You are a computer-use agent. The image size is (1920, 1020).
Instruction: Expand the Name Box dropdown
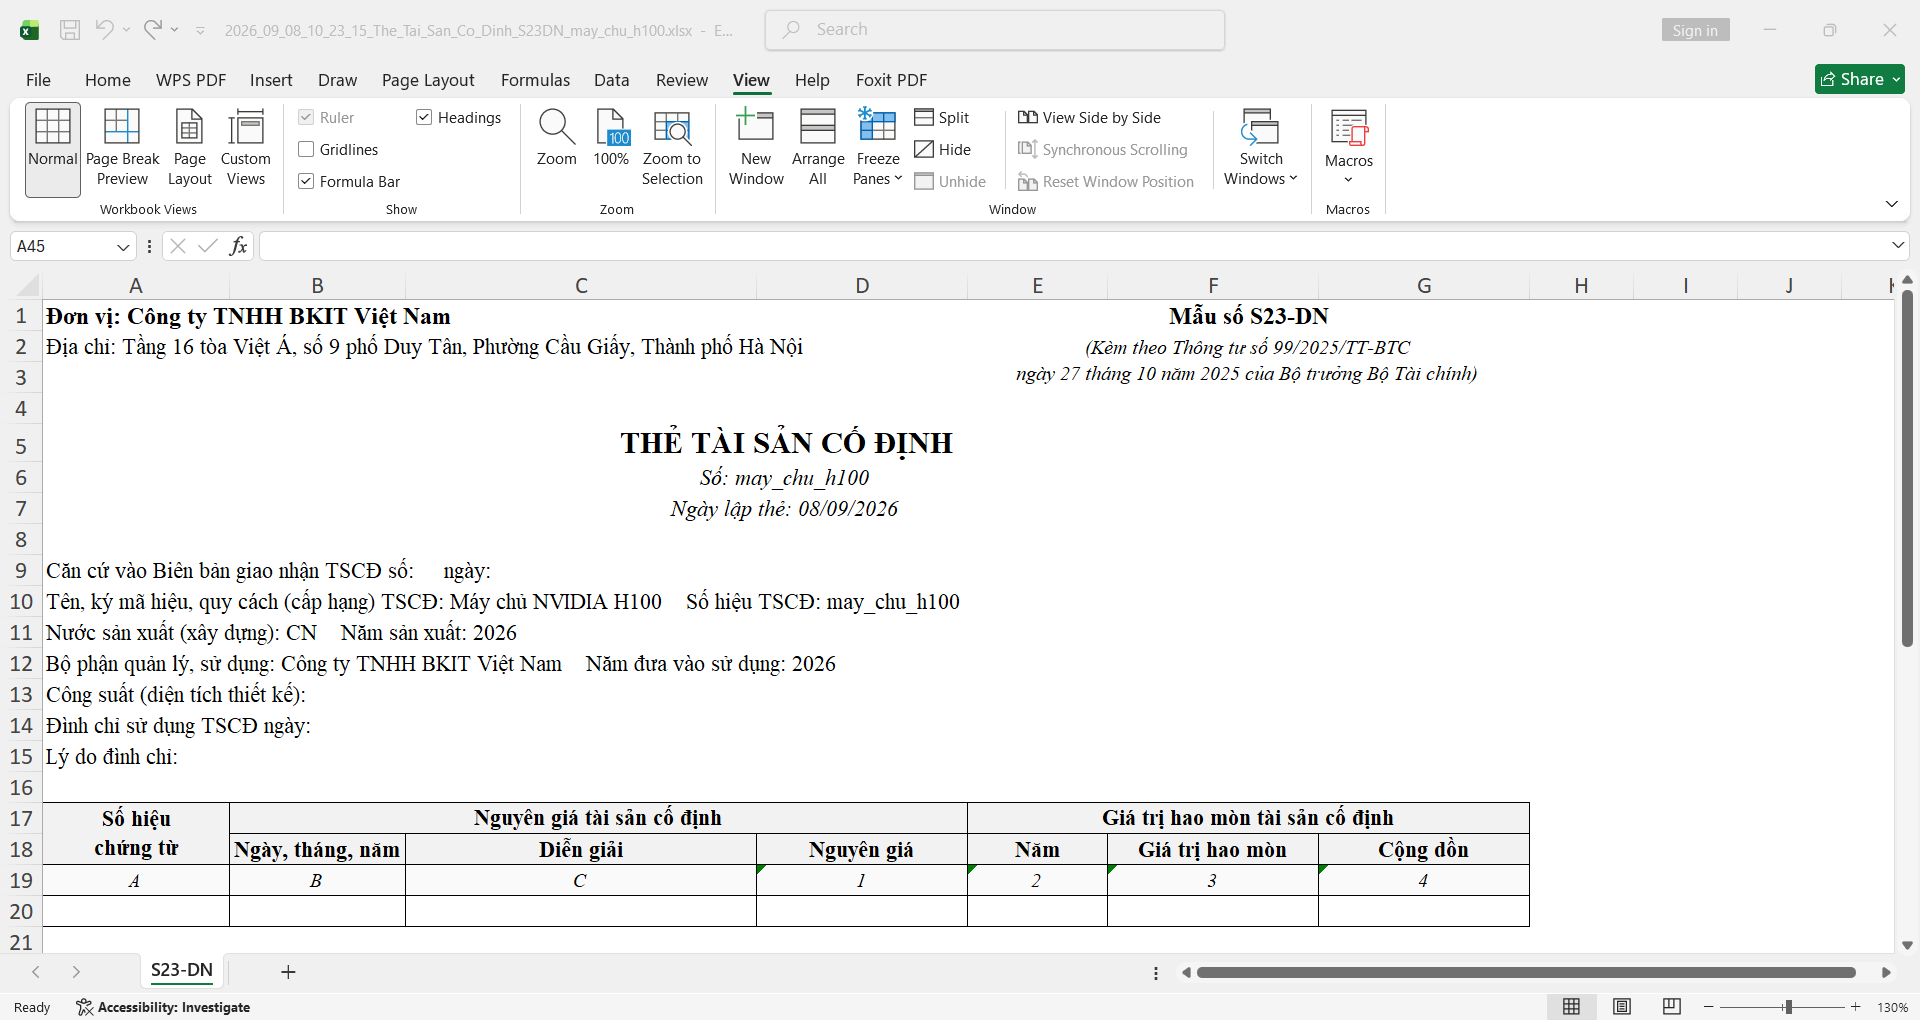[123, 247]
